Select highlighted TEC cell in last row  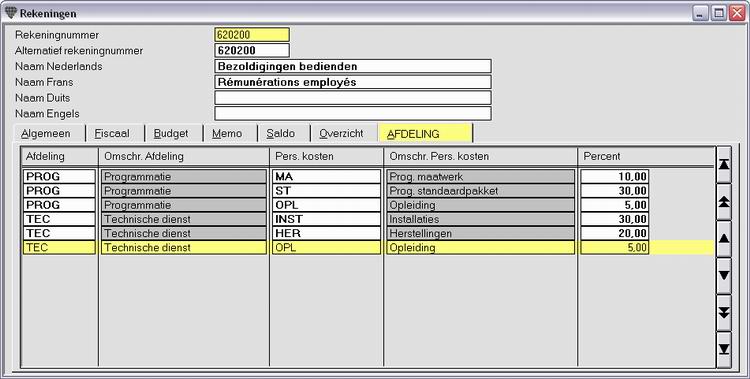(59, 247)
